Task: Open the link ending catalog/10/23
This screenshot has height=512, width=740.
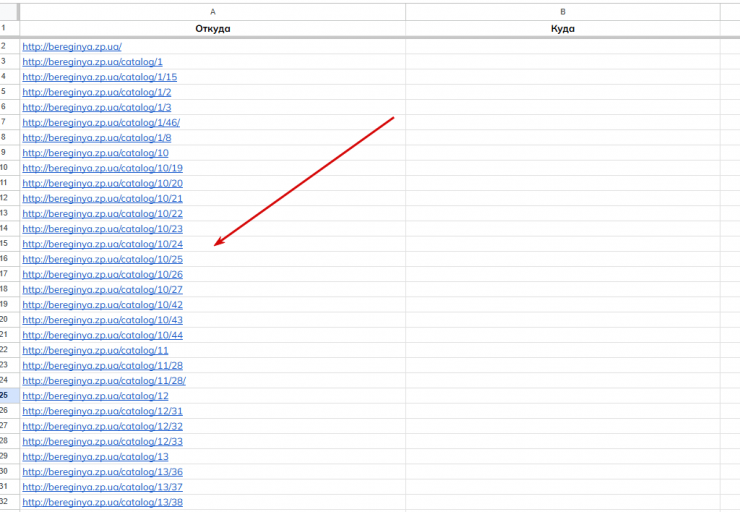Action: pos(102,229)
